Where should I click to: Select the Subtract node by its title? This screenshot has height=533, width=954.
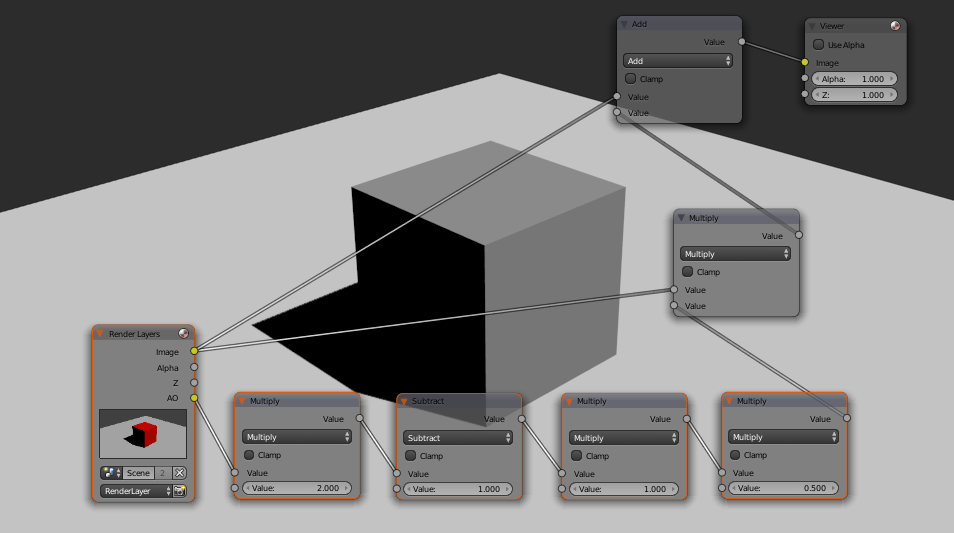pyautogui.click(x=428, y=401)
